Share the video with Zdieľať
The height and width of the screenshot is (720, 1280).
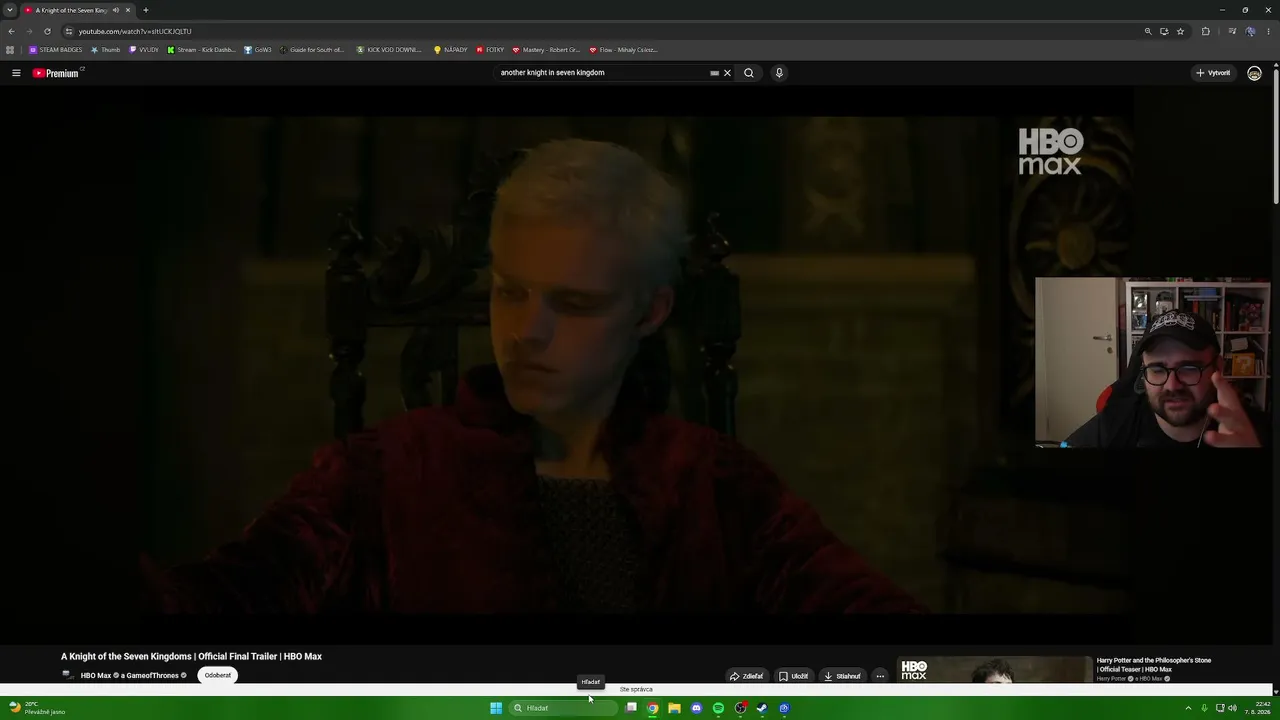746,676
